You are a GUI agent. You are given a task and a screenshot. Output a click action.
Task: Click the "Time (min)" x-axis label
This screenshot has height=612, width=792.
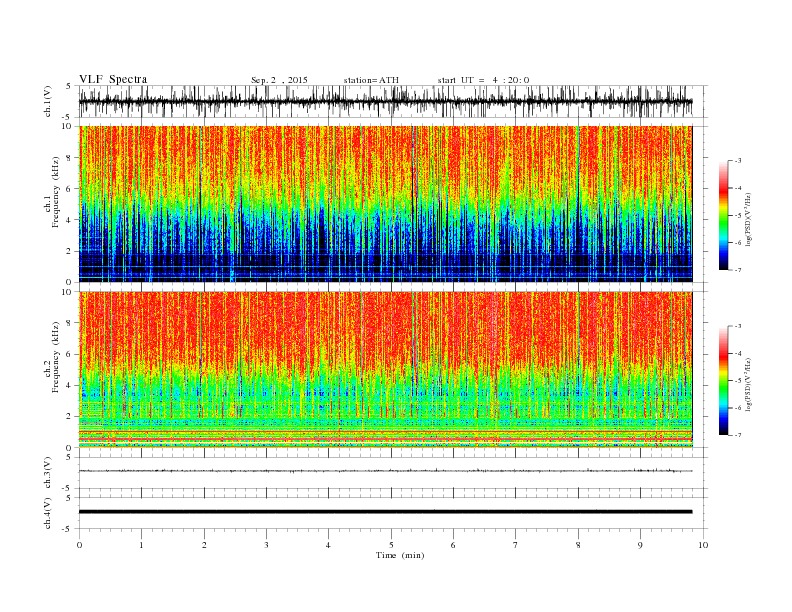pyautogui.click(x=400, y=555)
